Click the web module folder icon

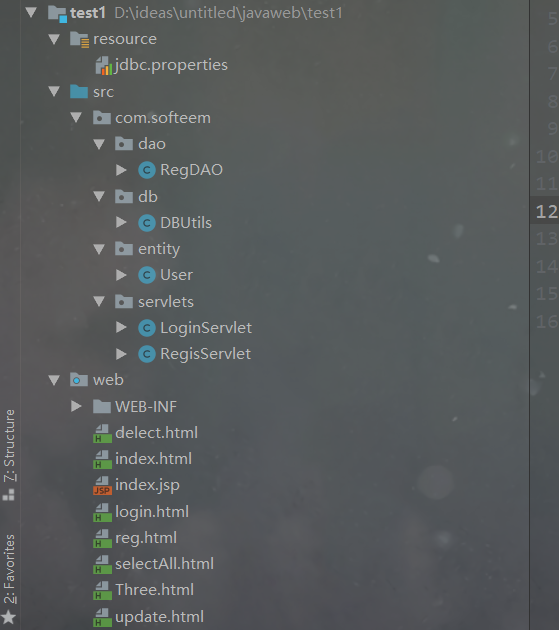pyautogui.click(x=79, y=380)
